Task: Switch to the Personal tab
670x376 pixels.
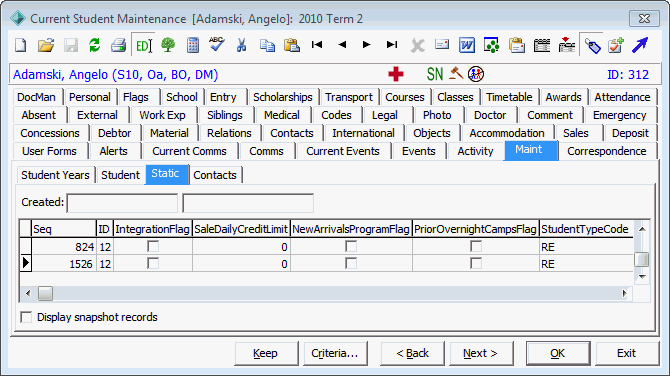Action: point(90,97)
